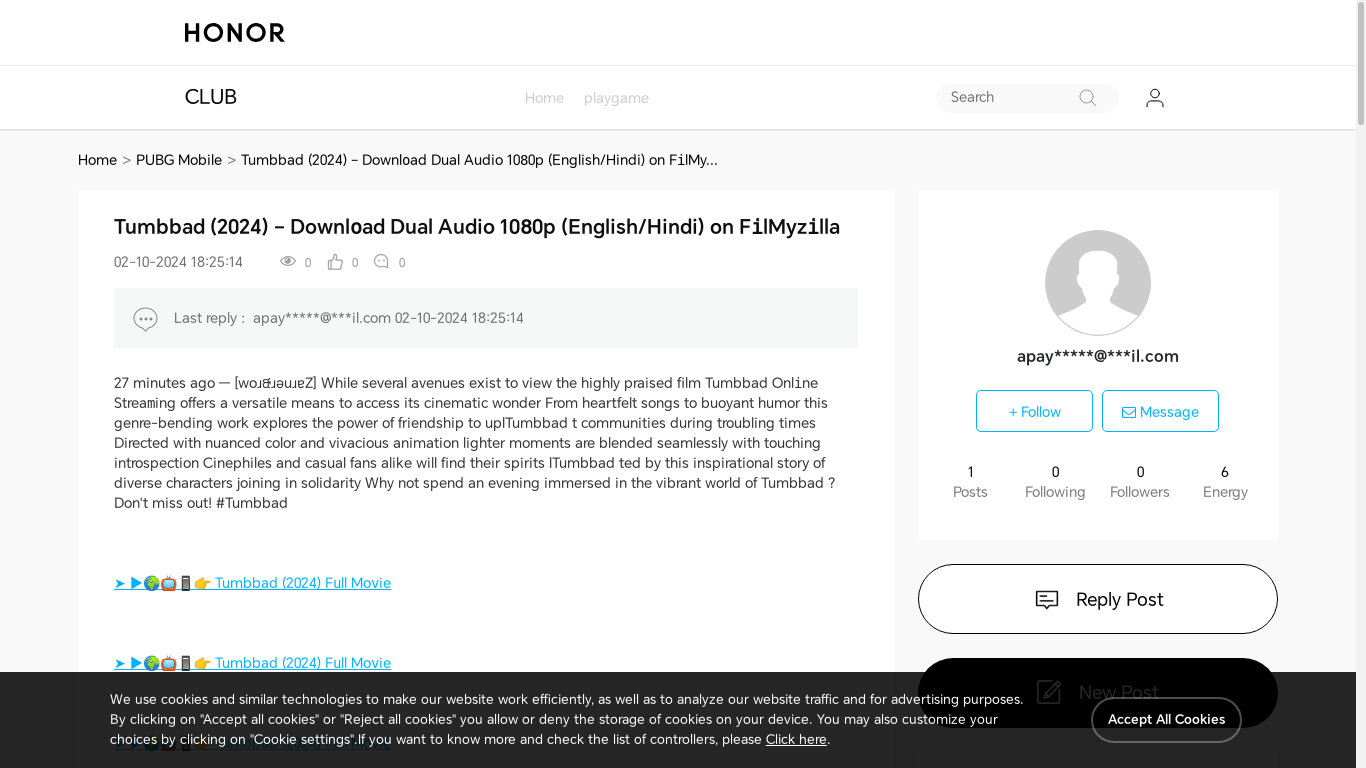Click the Posts count stat
The image size is (1366, 768).
[970, 482]
